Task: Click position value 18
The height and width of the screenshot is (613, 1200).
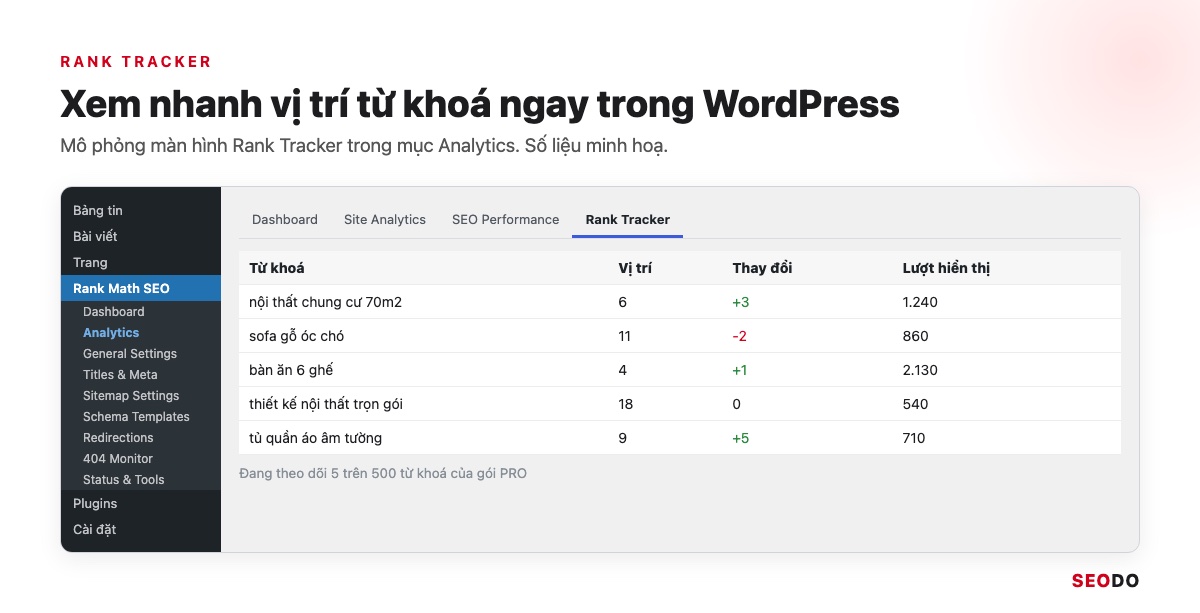Action: 626,404
